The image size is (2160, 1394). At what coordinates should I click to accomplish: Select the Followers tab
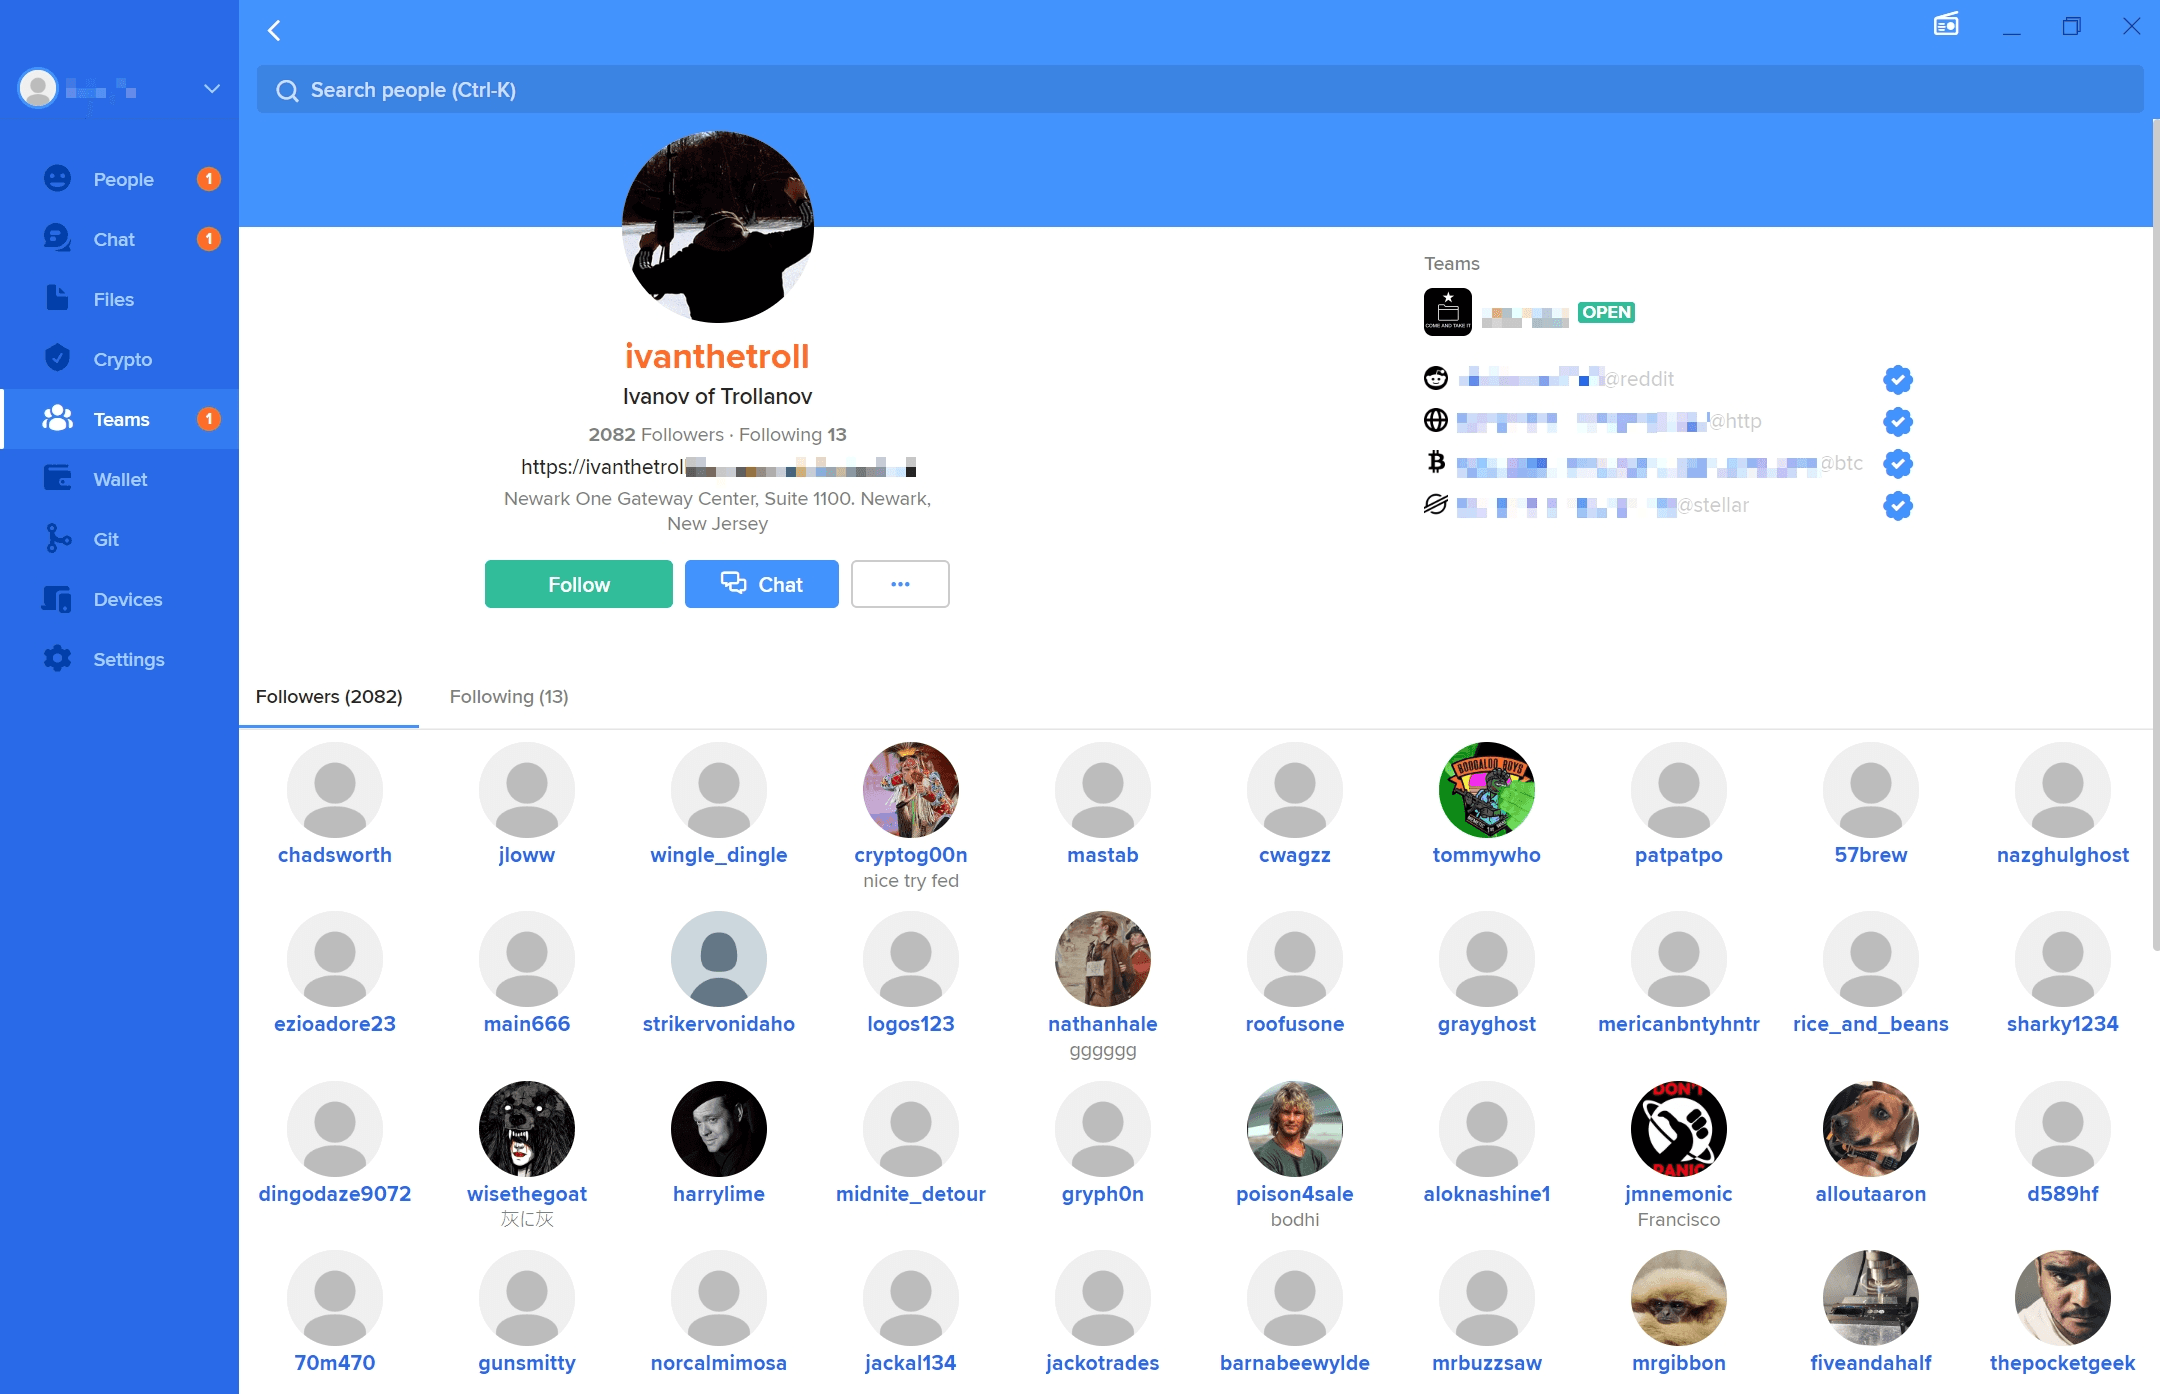tap(327, 696)
